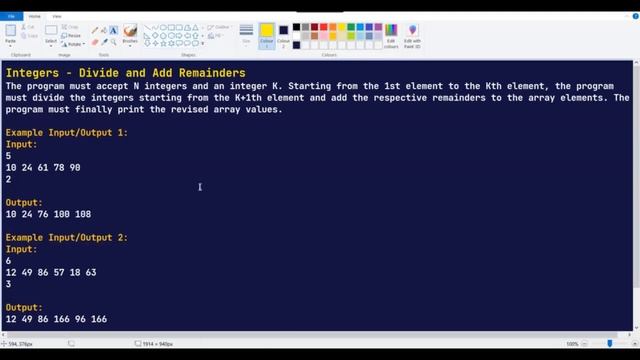
Task: Open the shape Fill dropdown
Action: click(x=215, y=36)
